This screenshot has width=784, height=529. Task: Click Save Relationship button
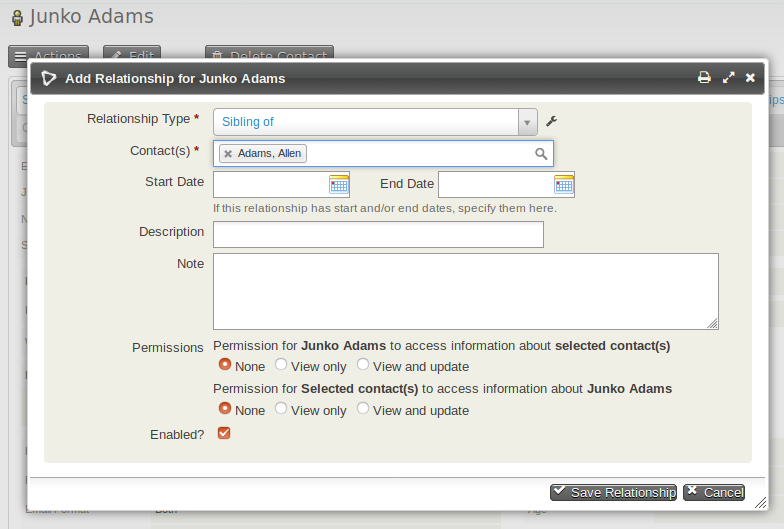[x=613, y=492]
